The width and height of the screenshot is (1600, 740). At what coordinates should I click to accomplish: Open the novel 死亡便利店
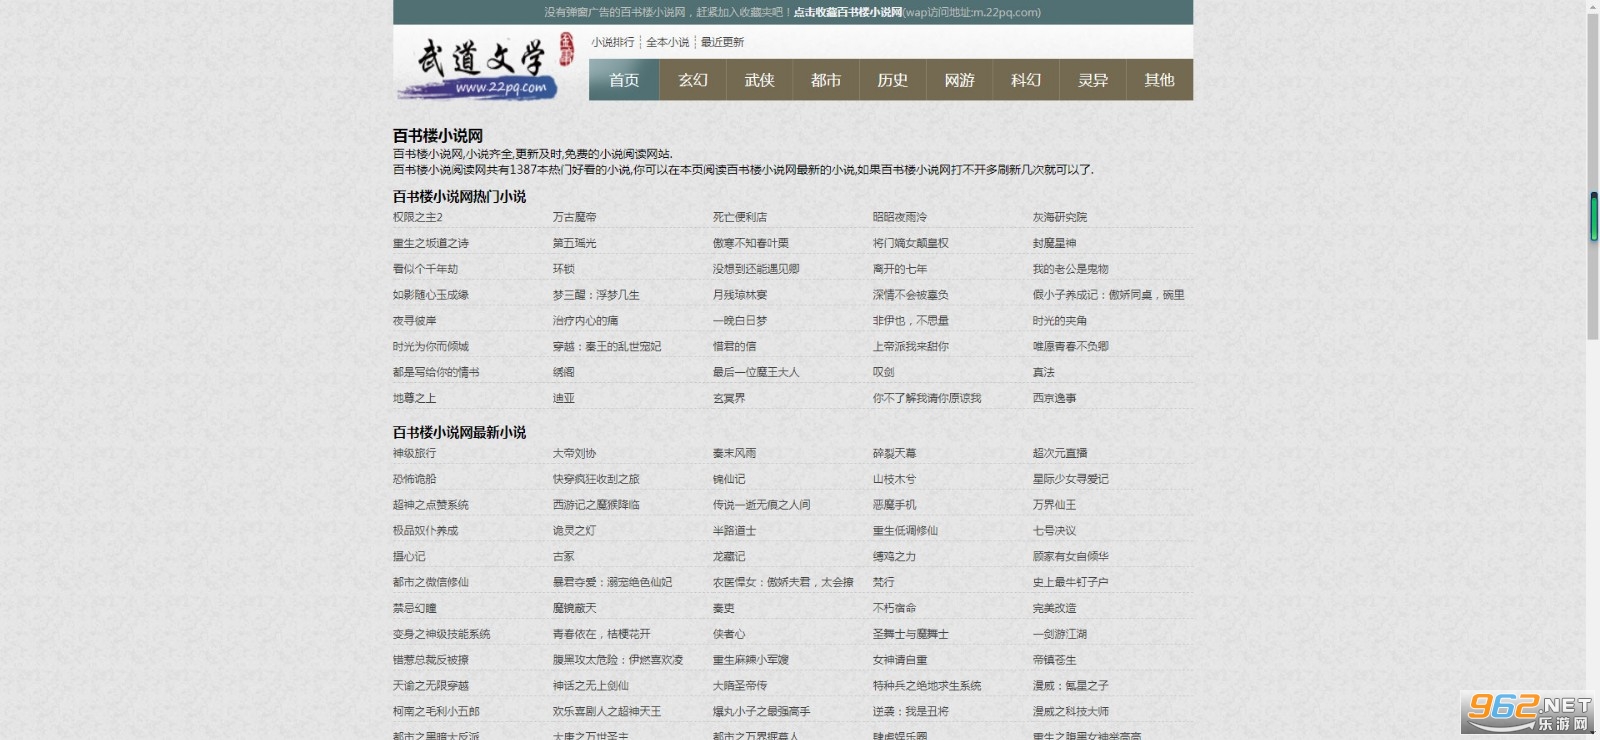(x=740, y=217)
